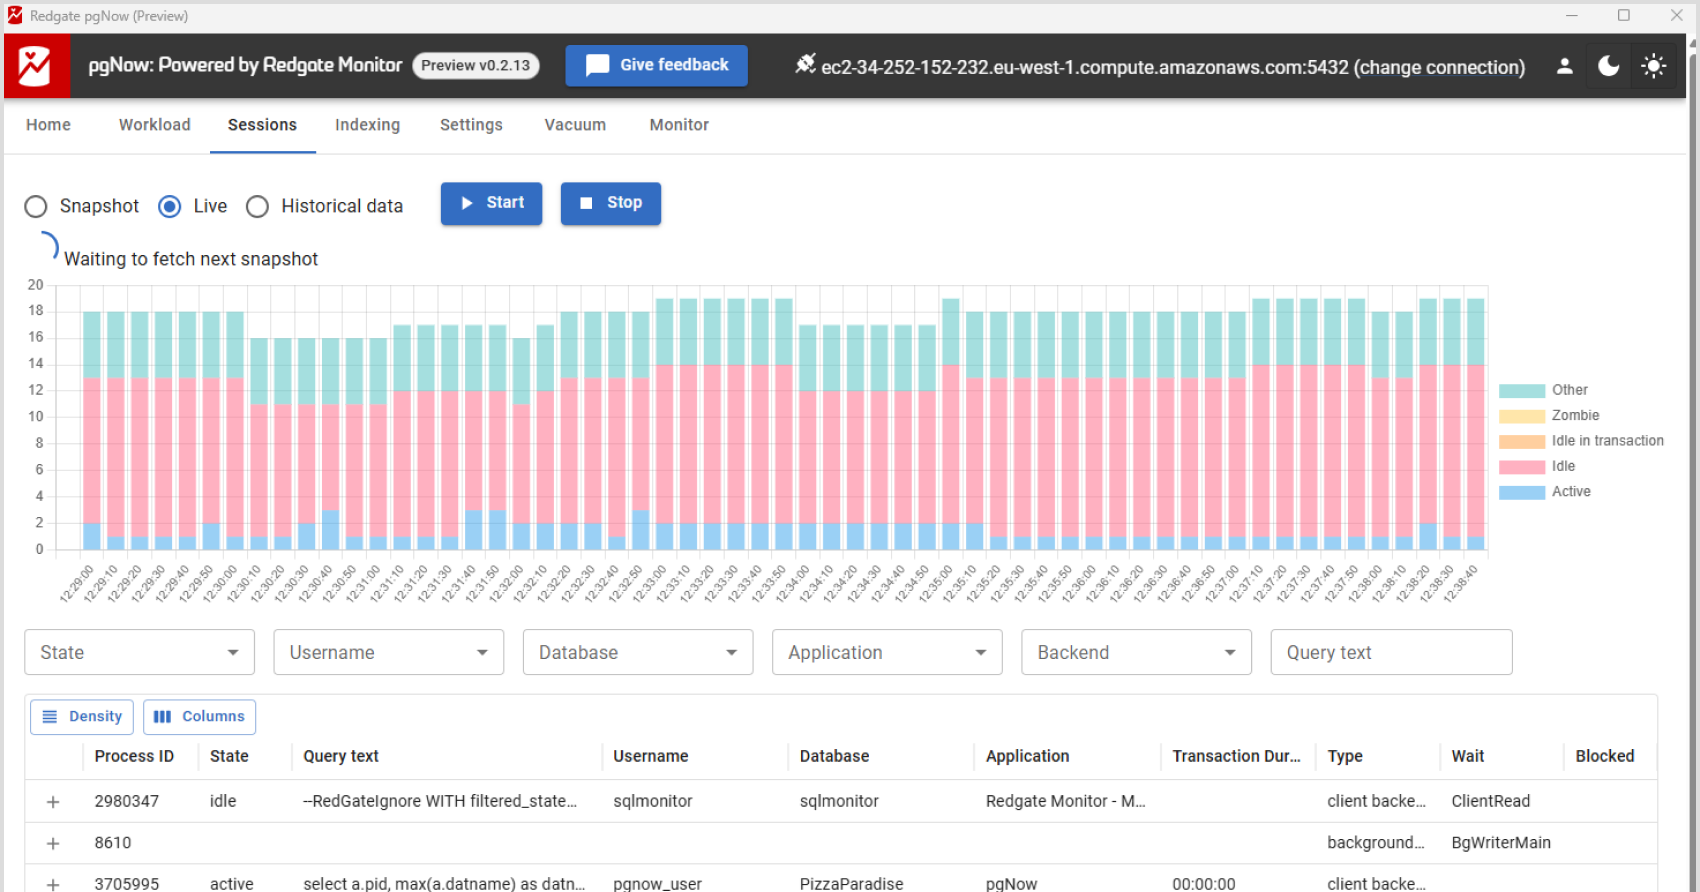Open the Monitor tab
This screenshot has width=1700, height=892.
click(679, 125)
